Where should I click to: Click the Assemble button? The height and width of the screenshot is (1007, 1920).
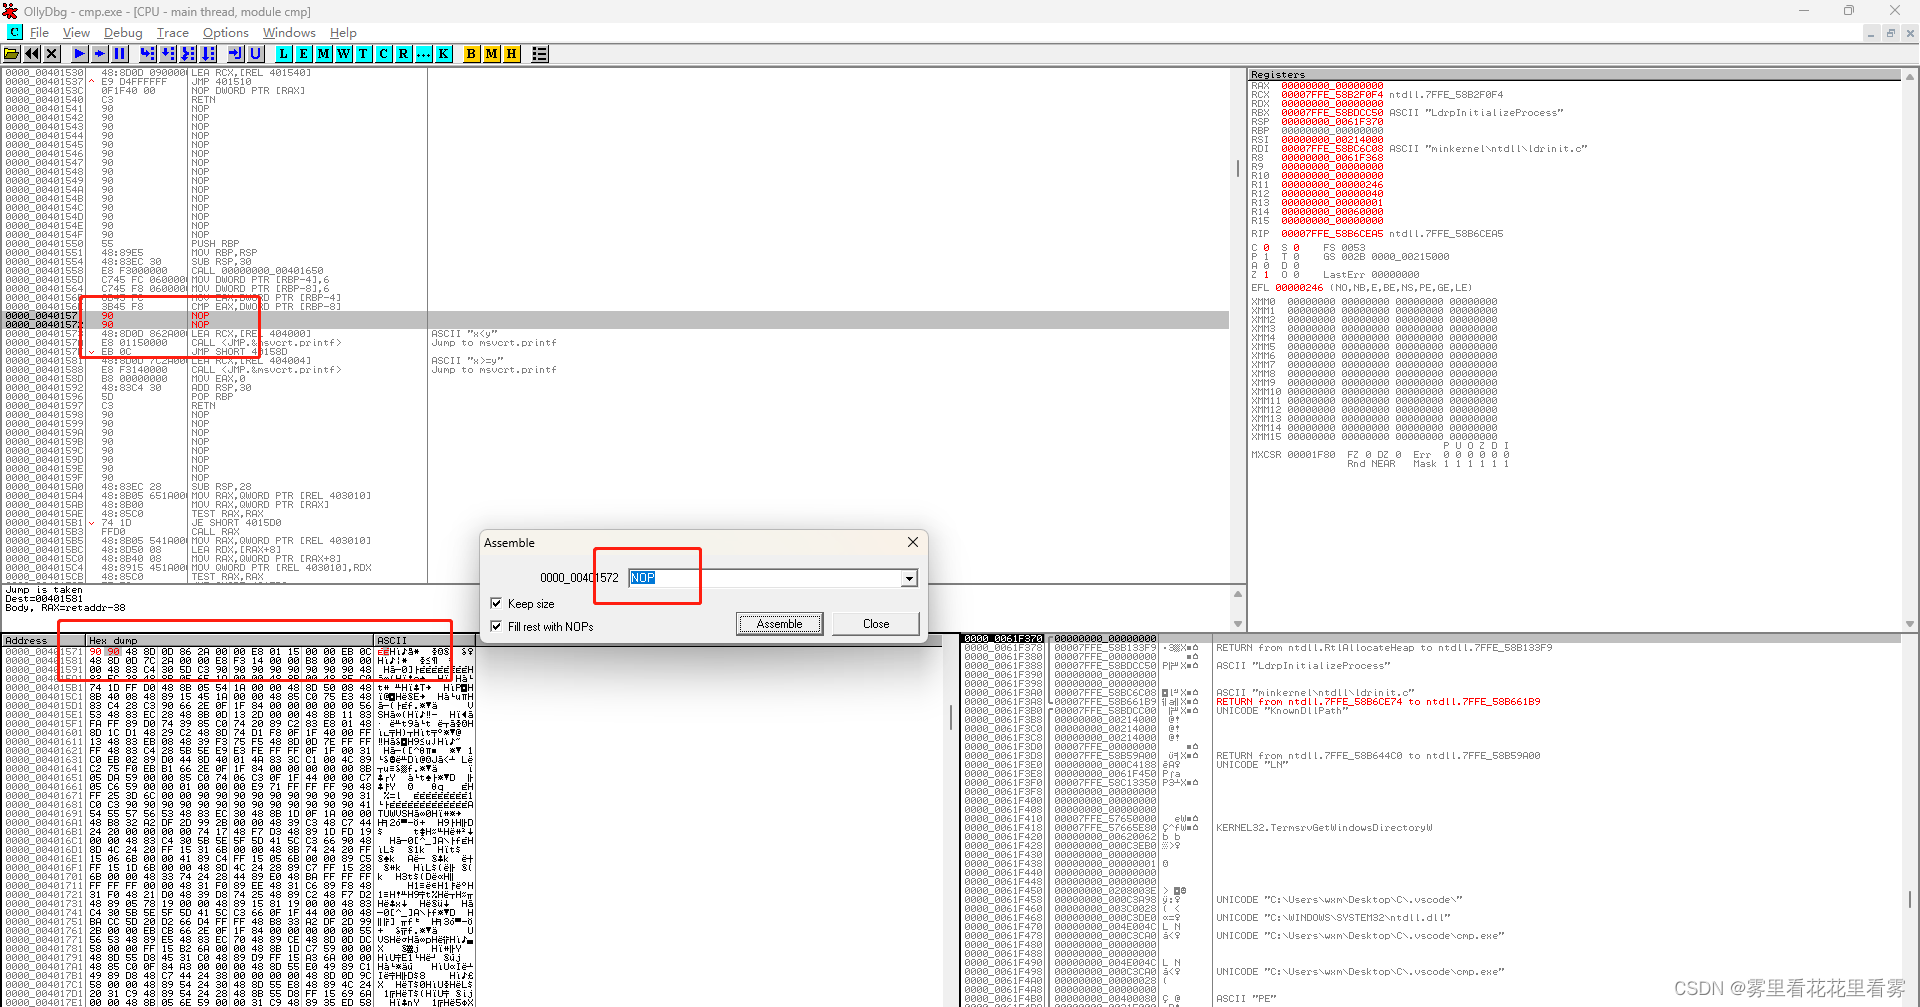pyautogui.click(x=780, y=624)
